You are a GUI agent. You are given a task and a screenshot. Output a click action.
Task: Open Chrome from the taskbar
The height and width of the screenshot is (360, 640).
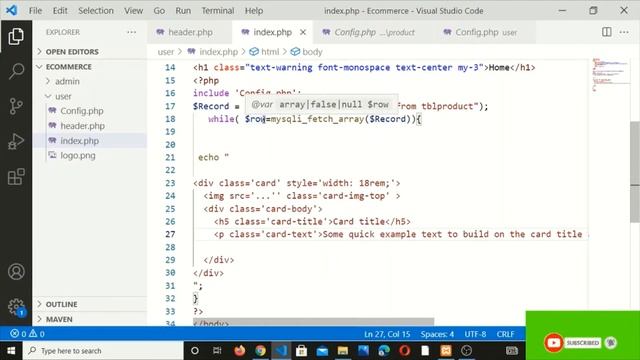click(x=260, y=351)
